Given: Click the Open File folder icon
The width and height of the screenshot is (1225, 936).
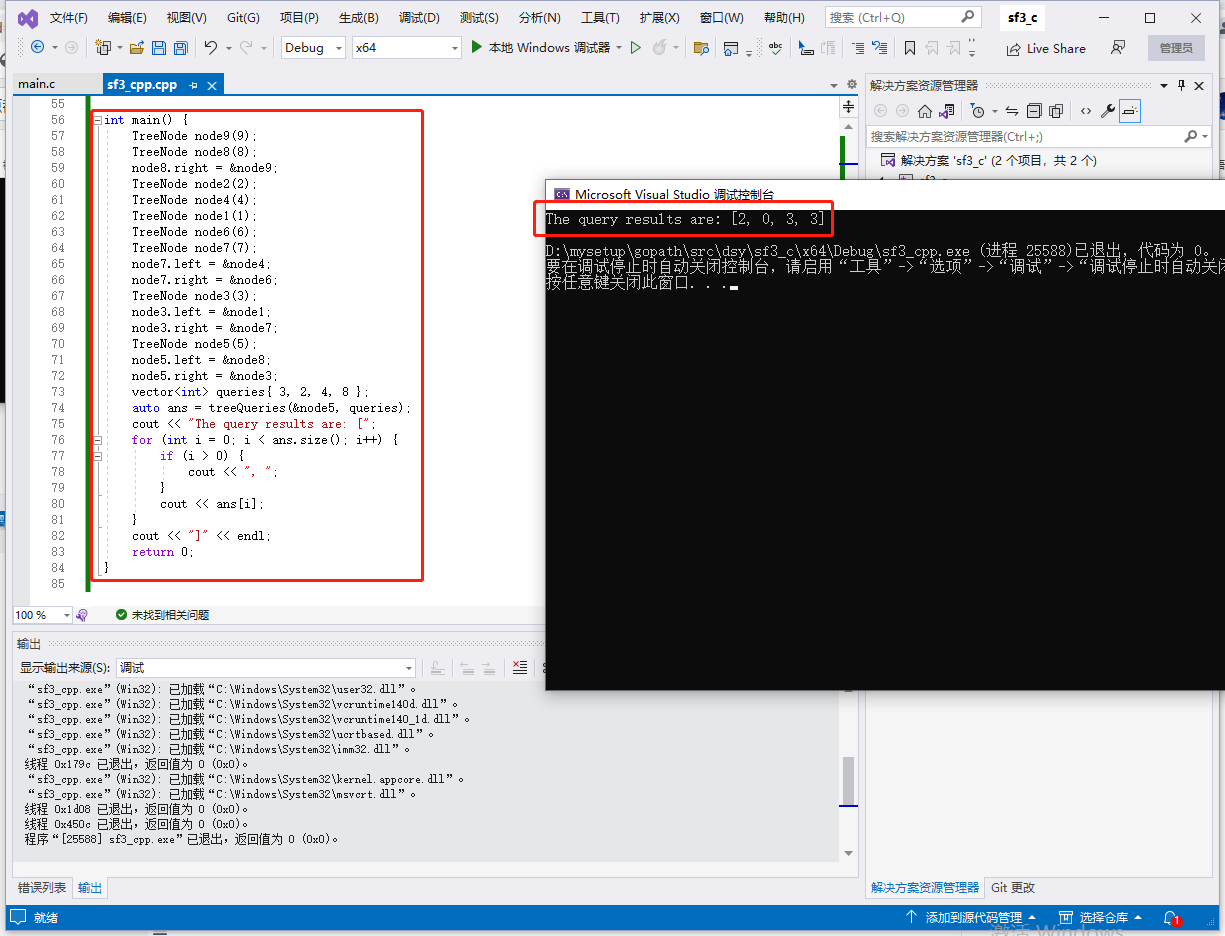Looking at the screenshot, I should click(136, 47).
